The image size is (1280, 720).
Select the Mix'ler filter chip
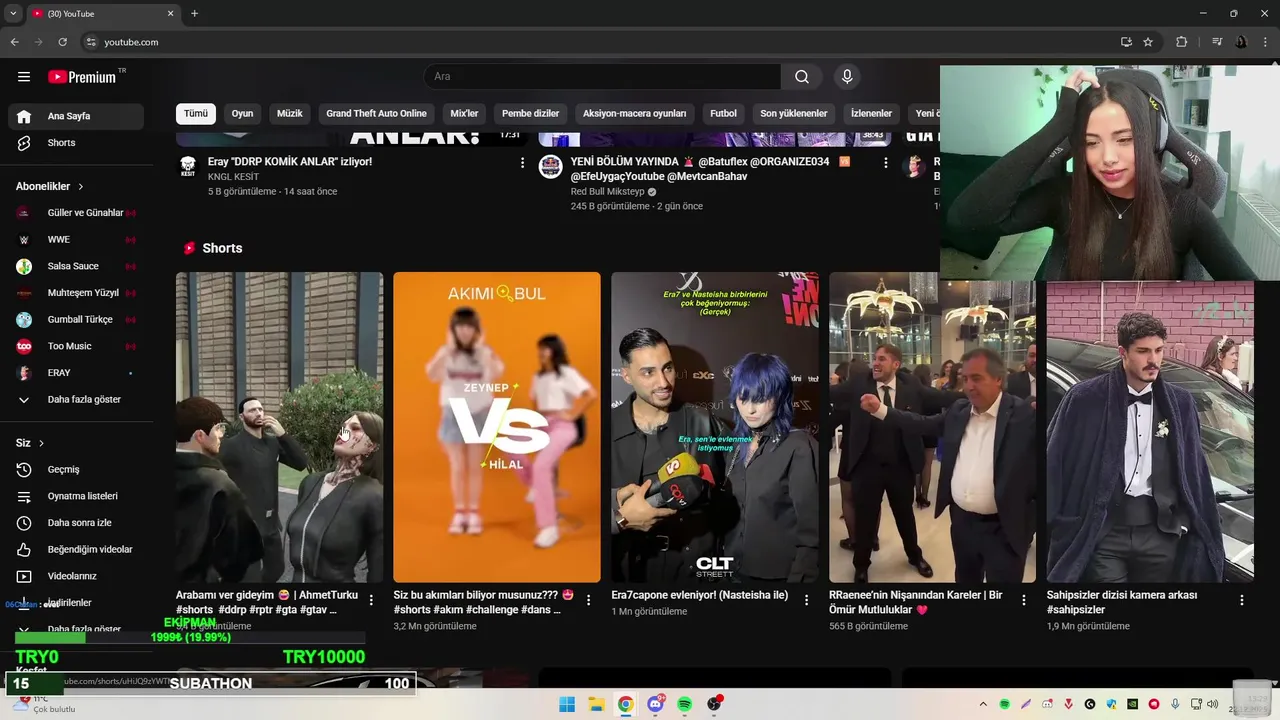464,114
